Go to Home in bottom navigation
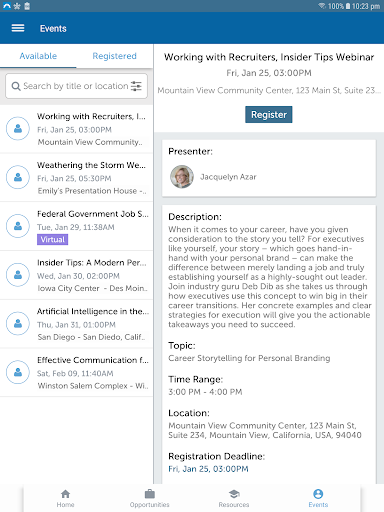 click(x=65, y=499)
